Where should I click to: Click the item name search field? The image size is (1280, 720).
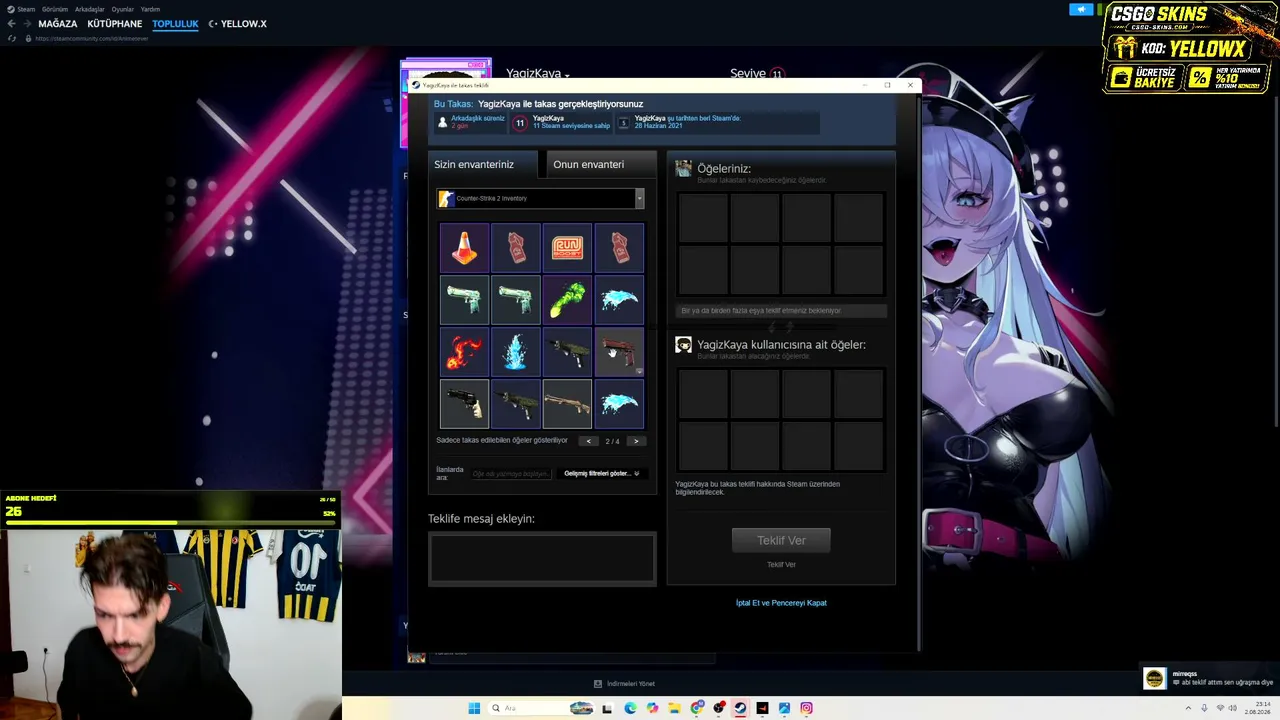click(511, 474)
